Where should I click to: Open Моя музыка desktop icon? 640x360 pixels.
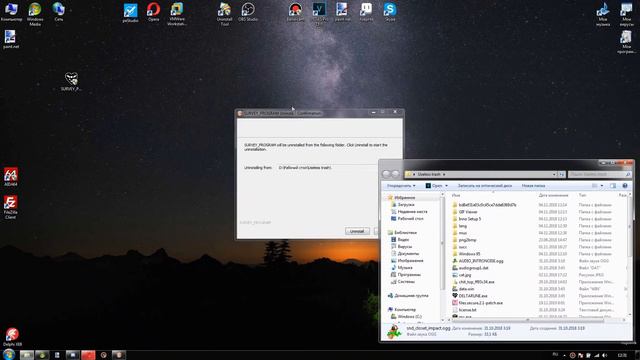tap(603, 14)
